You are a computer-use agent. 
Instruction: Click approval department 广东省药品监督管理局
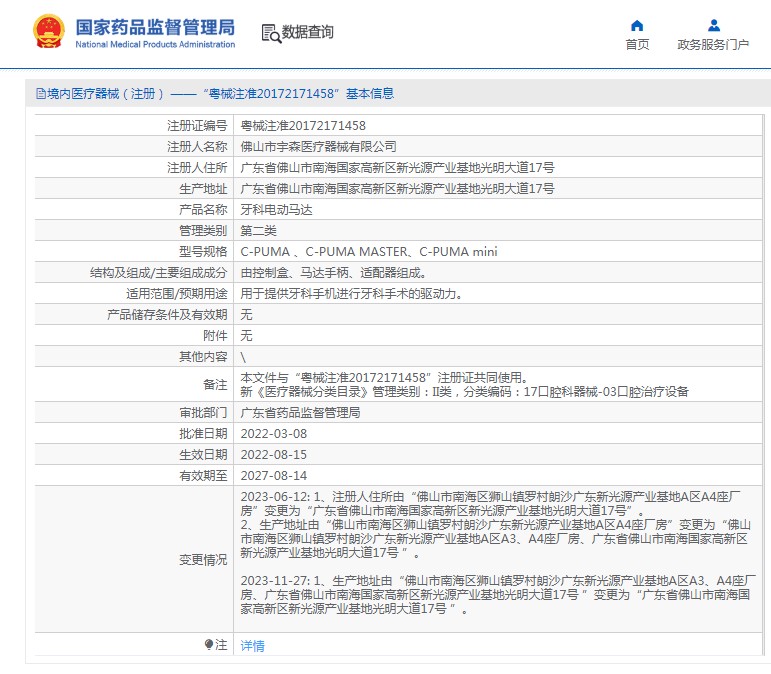coord(300,412)
